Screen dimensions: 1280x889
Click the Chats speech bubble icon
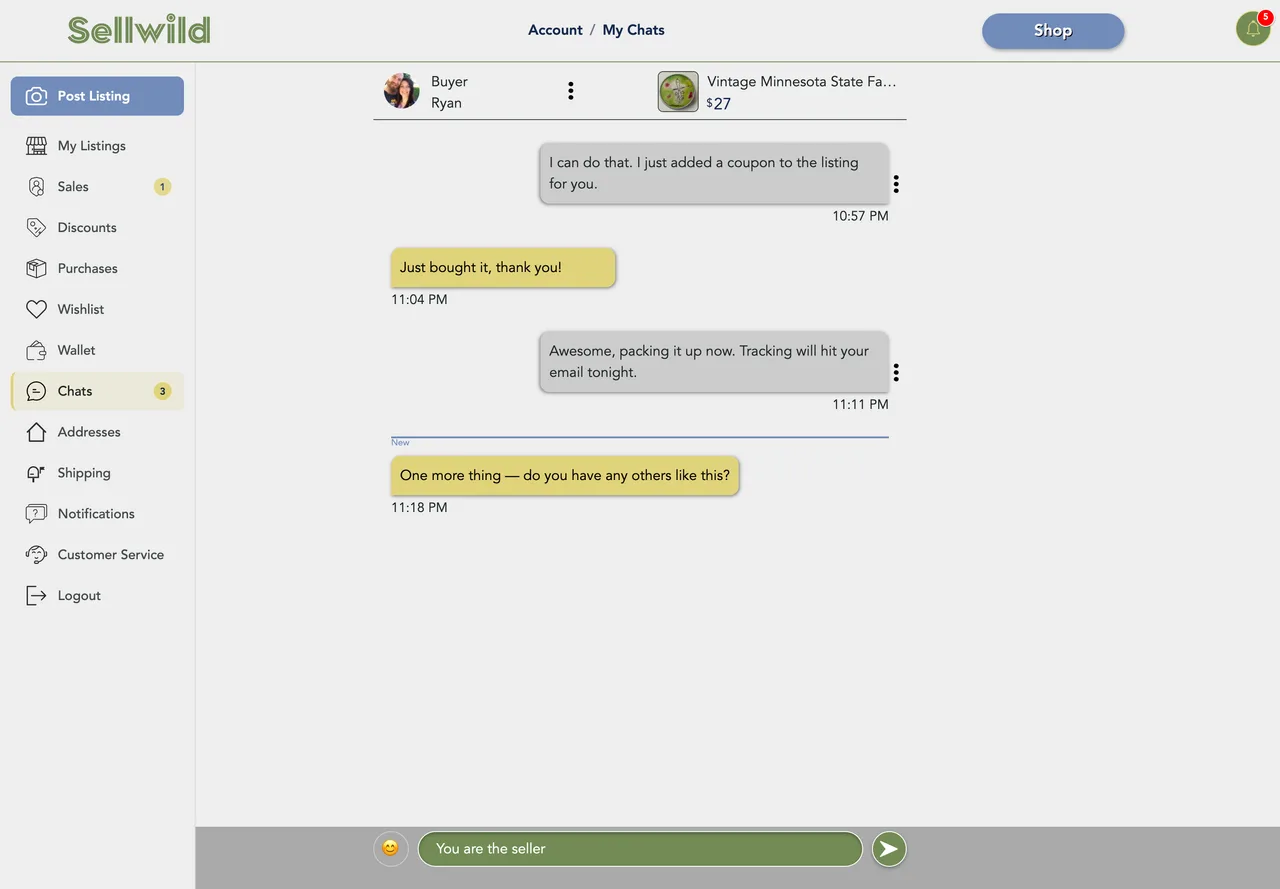tap(37, 392)
